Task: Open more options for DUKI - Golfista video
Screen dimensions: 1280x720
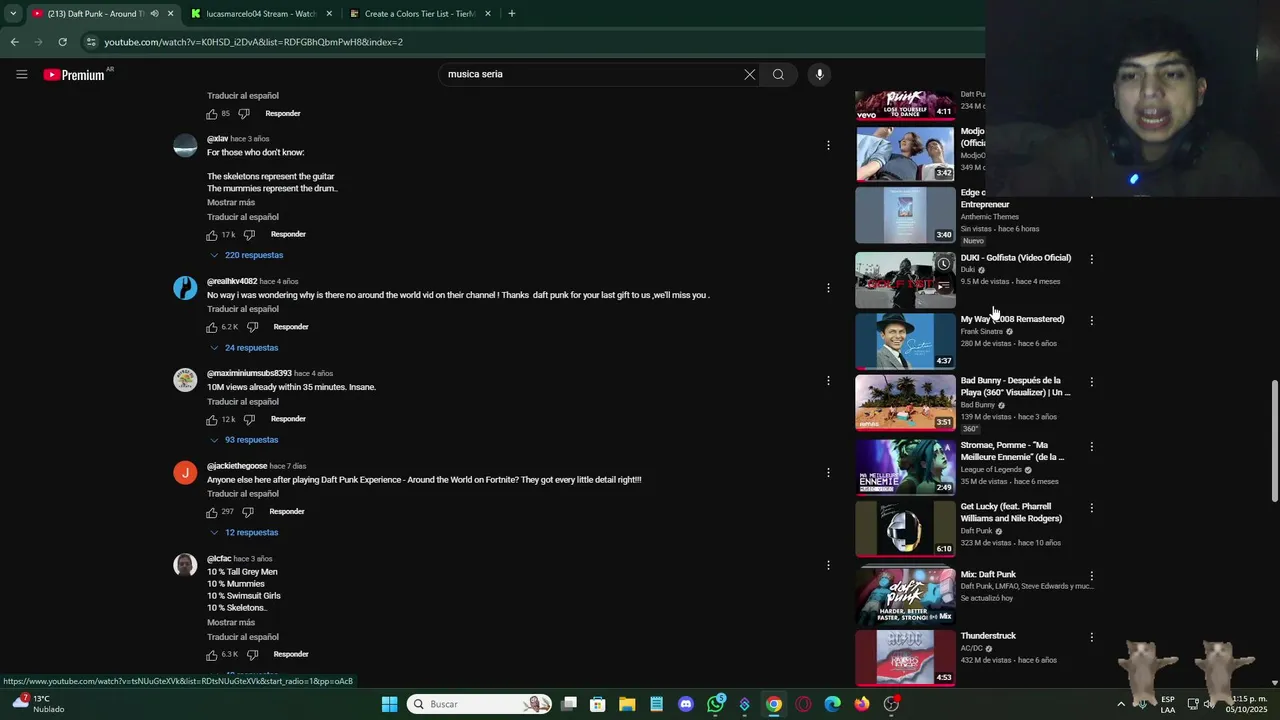Action: (x=1091, y=259)
